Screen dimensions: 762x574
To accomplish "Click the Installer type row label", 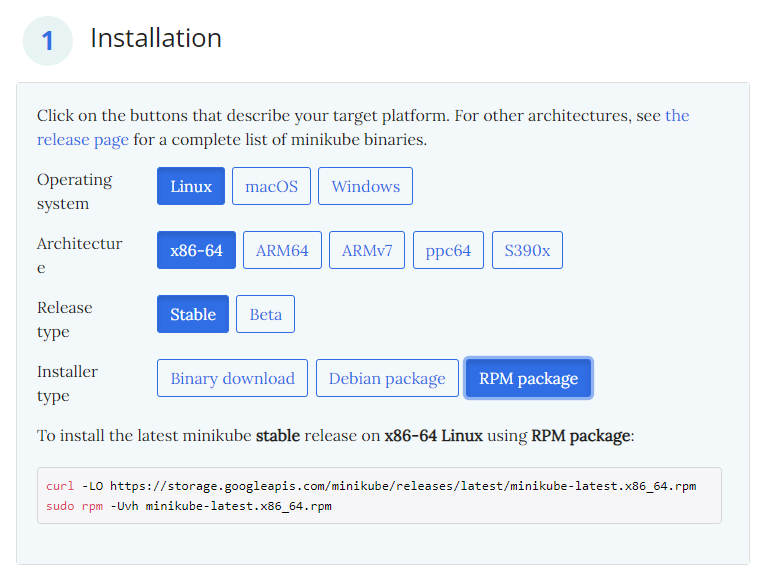I will (x=68, y=383).
